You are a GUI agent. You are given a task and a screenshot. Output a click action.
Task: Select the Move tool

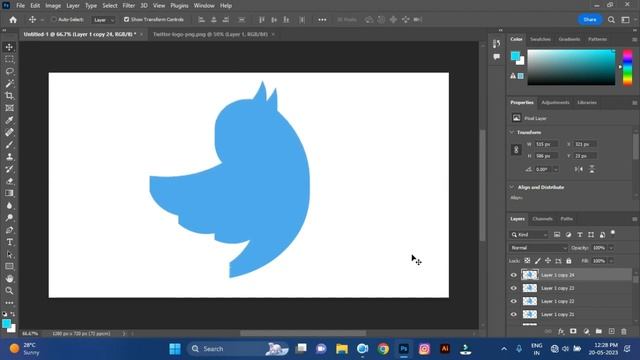(x=9, y=47)
